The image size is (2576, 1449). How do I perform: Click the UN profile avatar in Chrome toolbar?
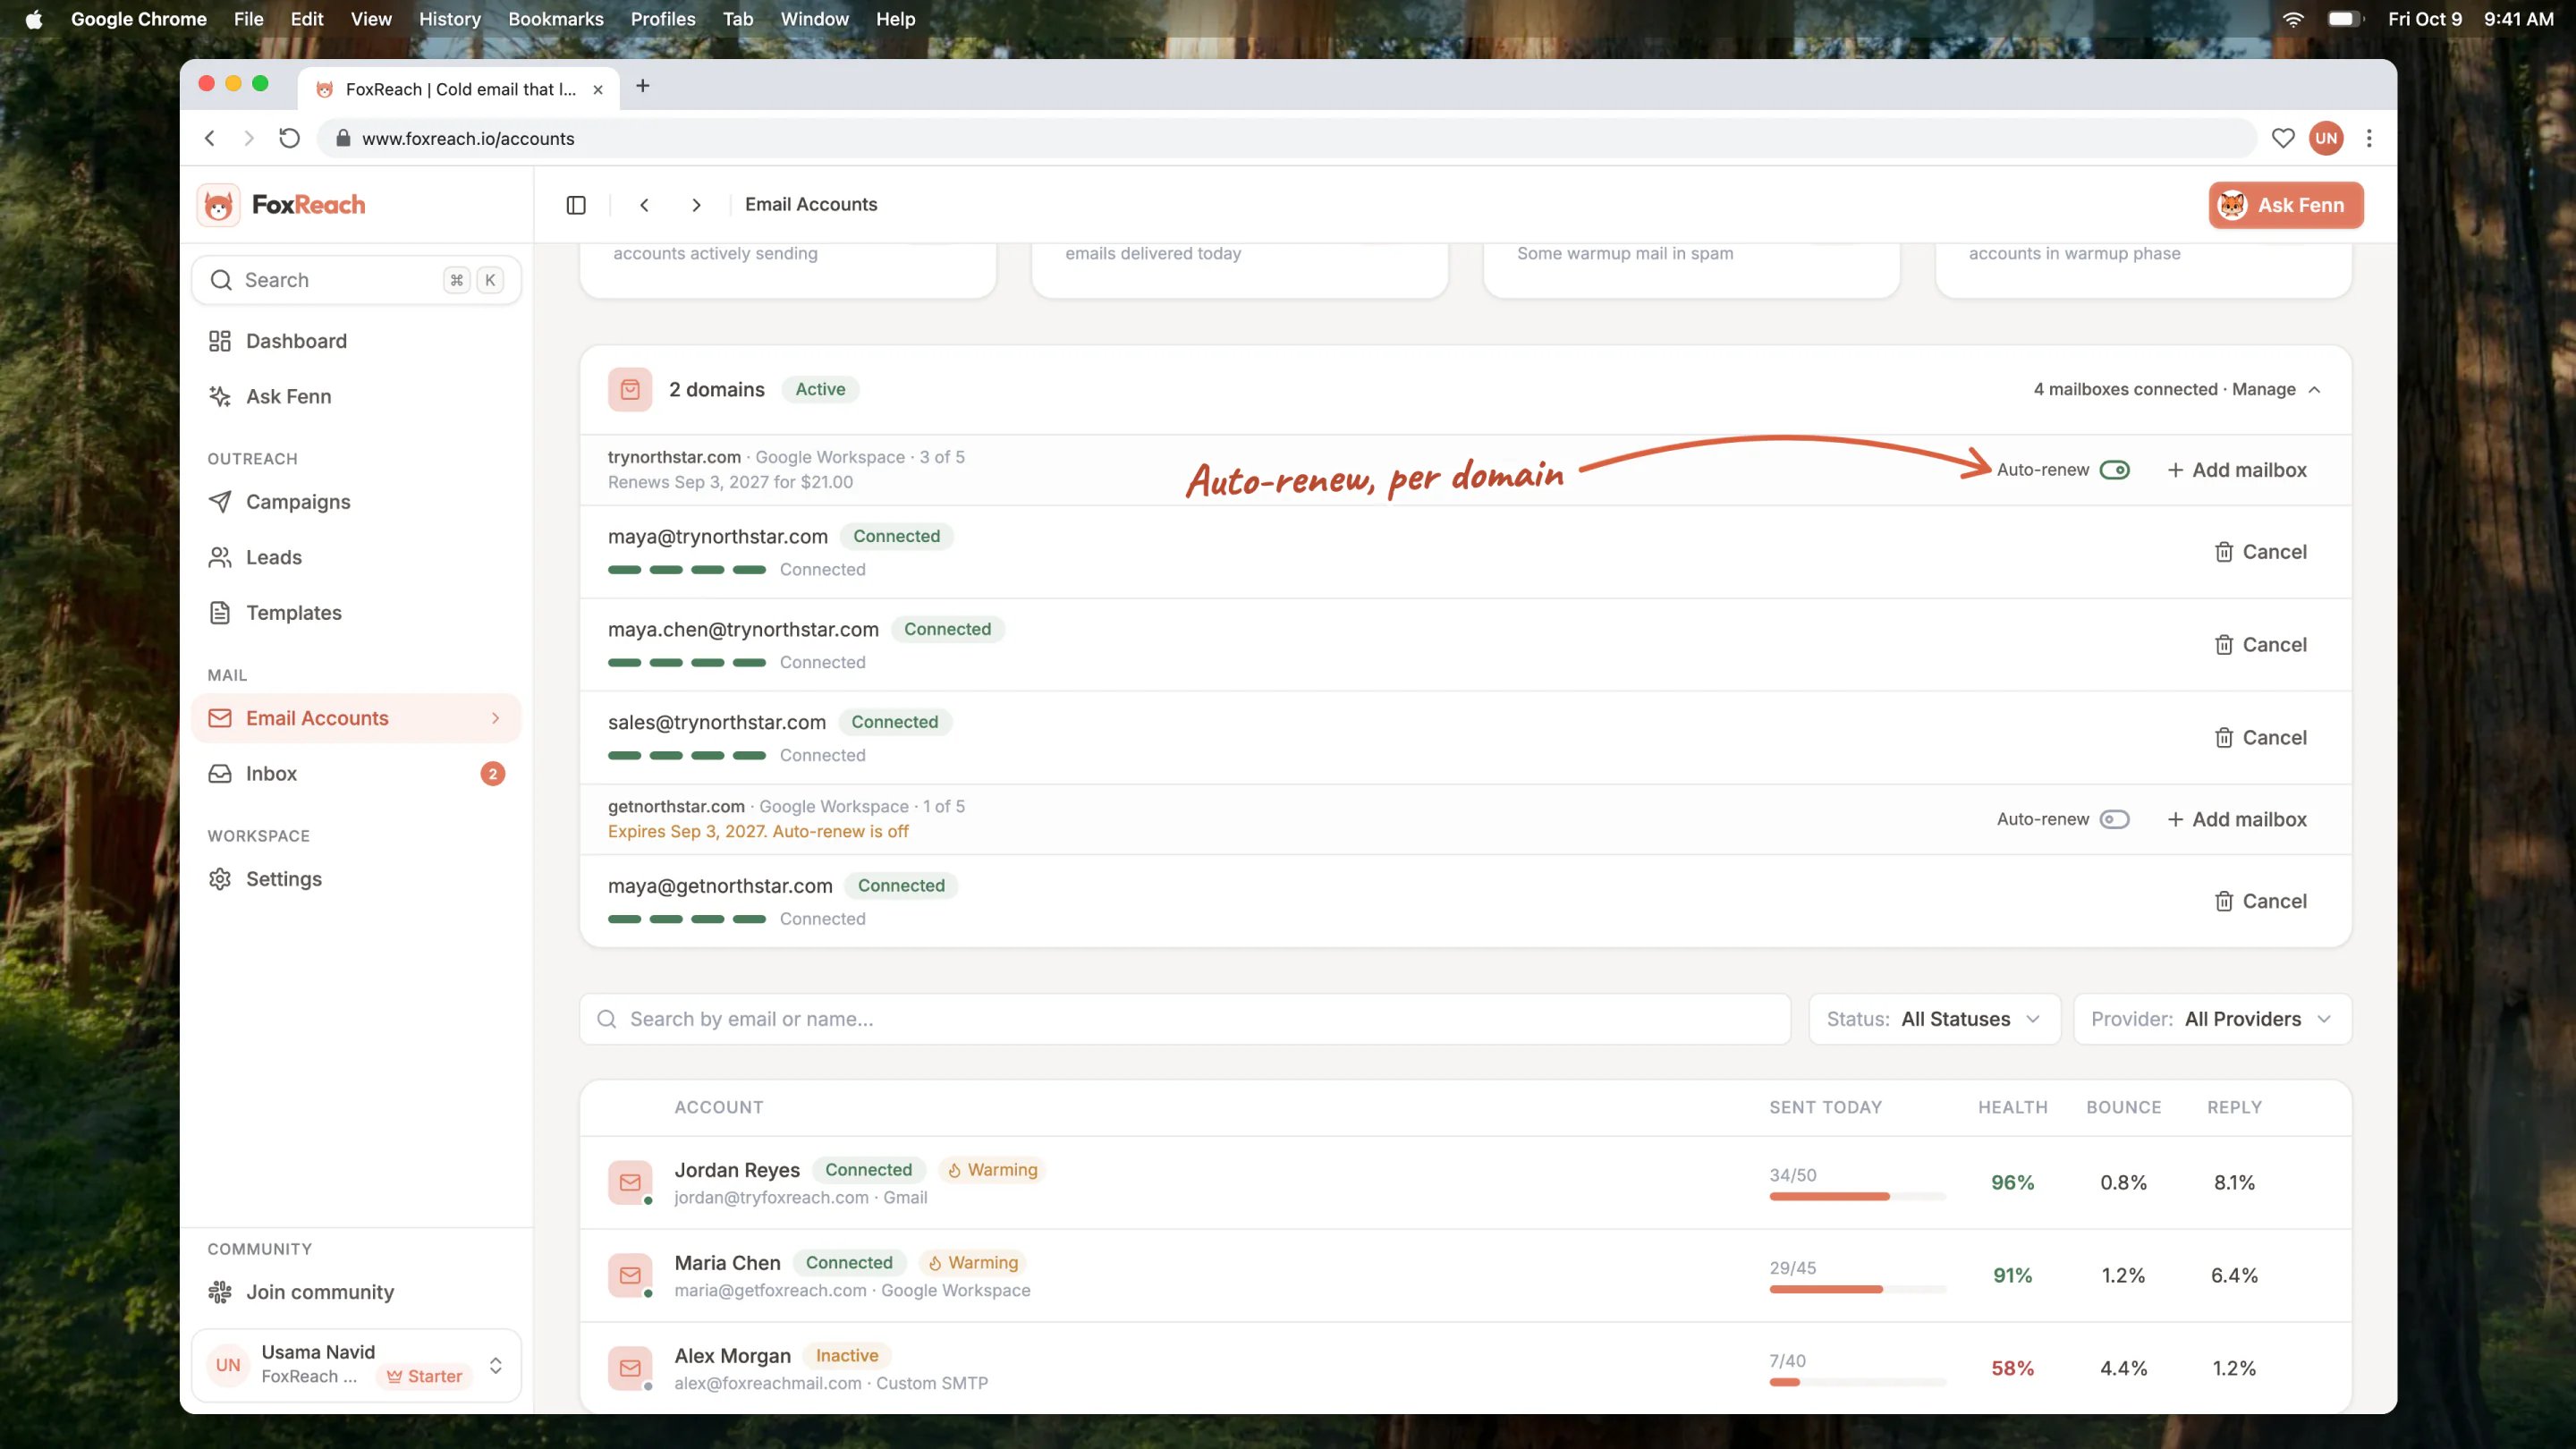click(x=2326, y=138)
